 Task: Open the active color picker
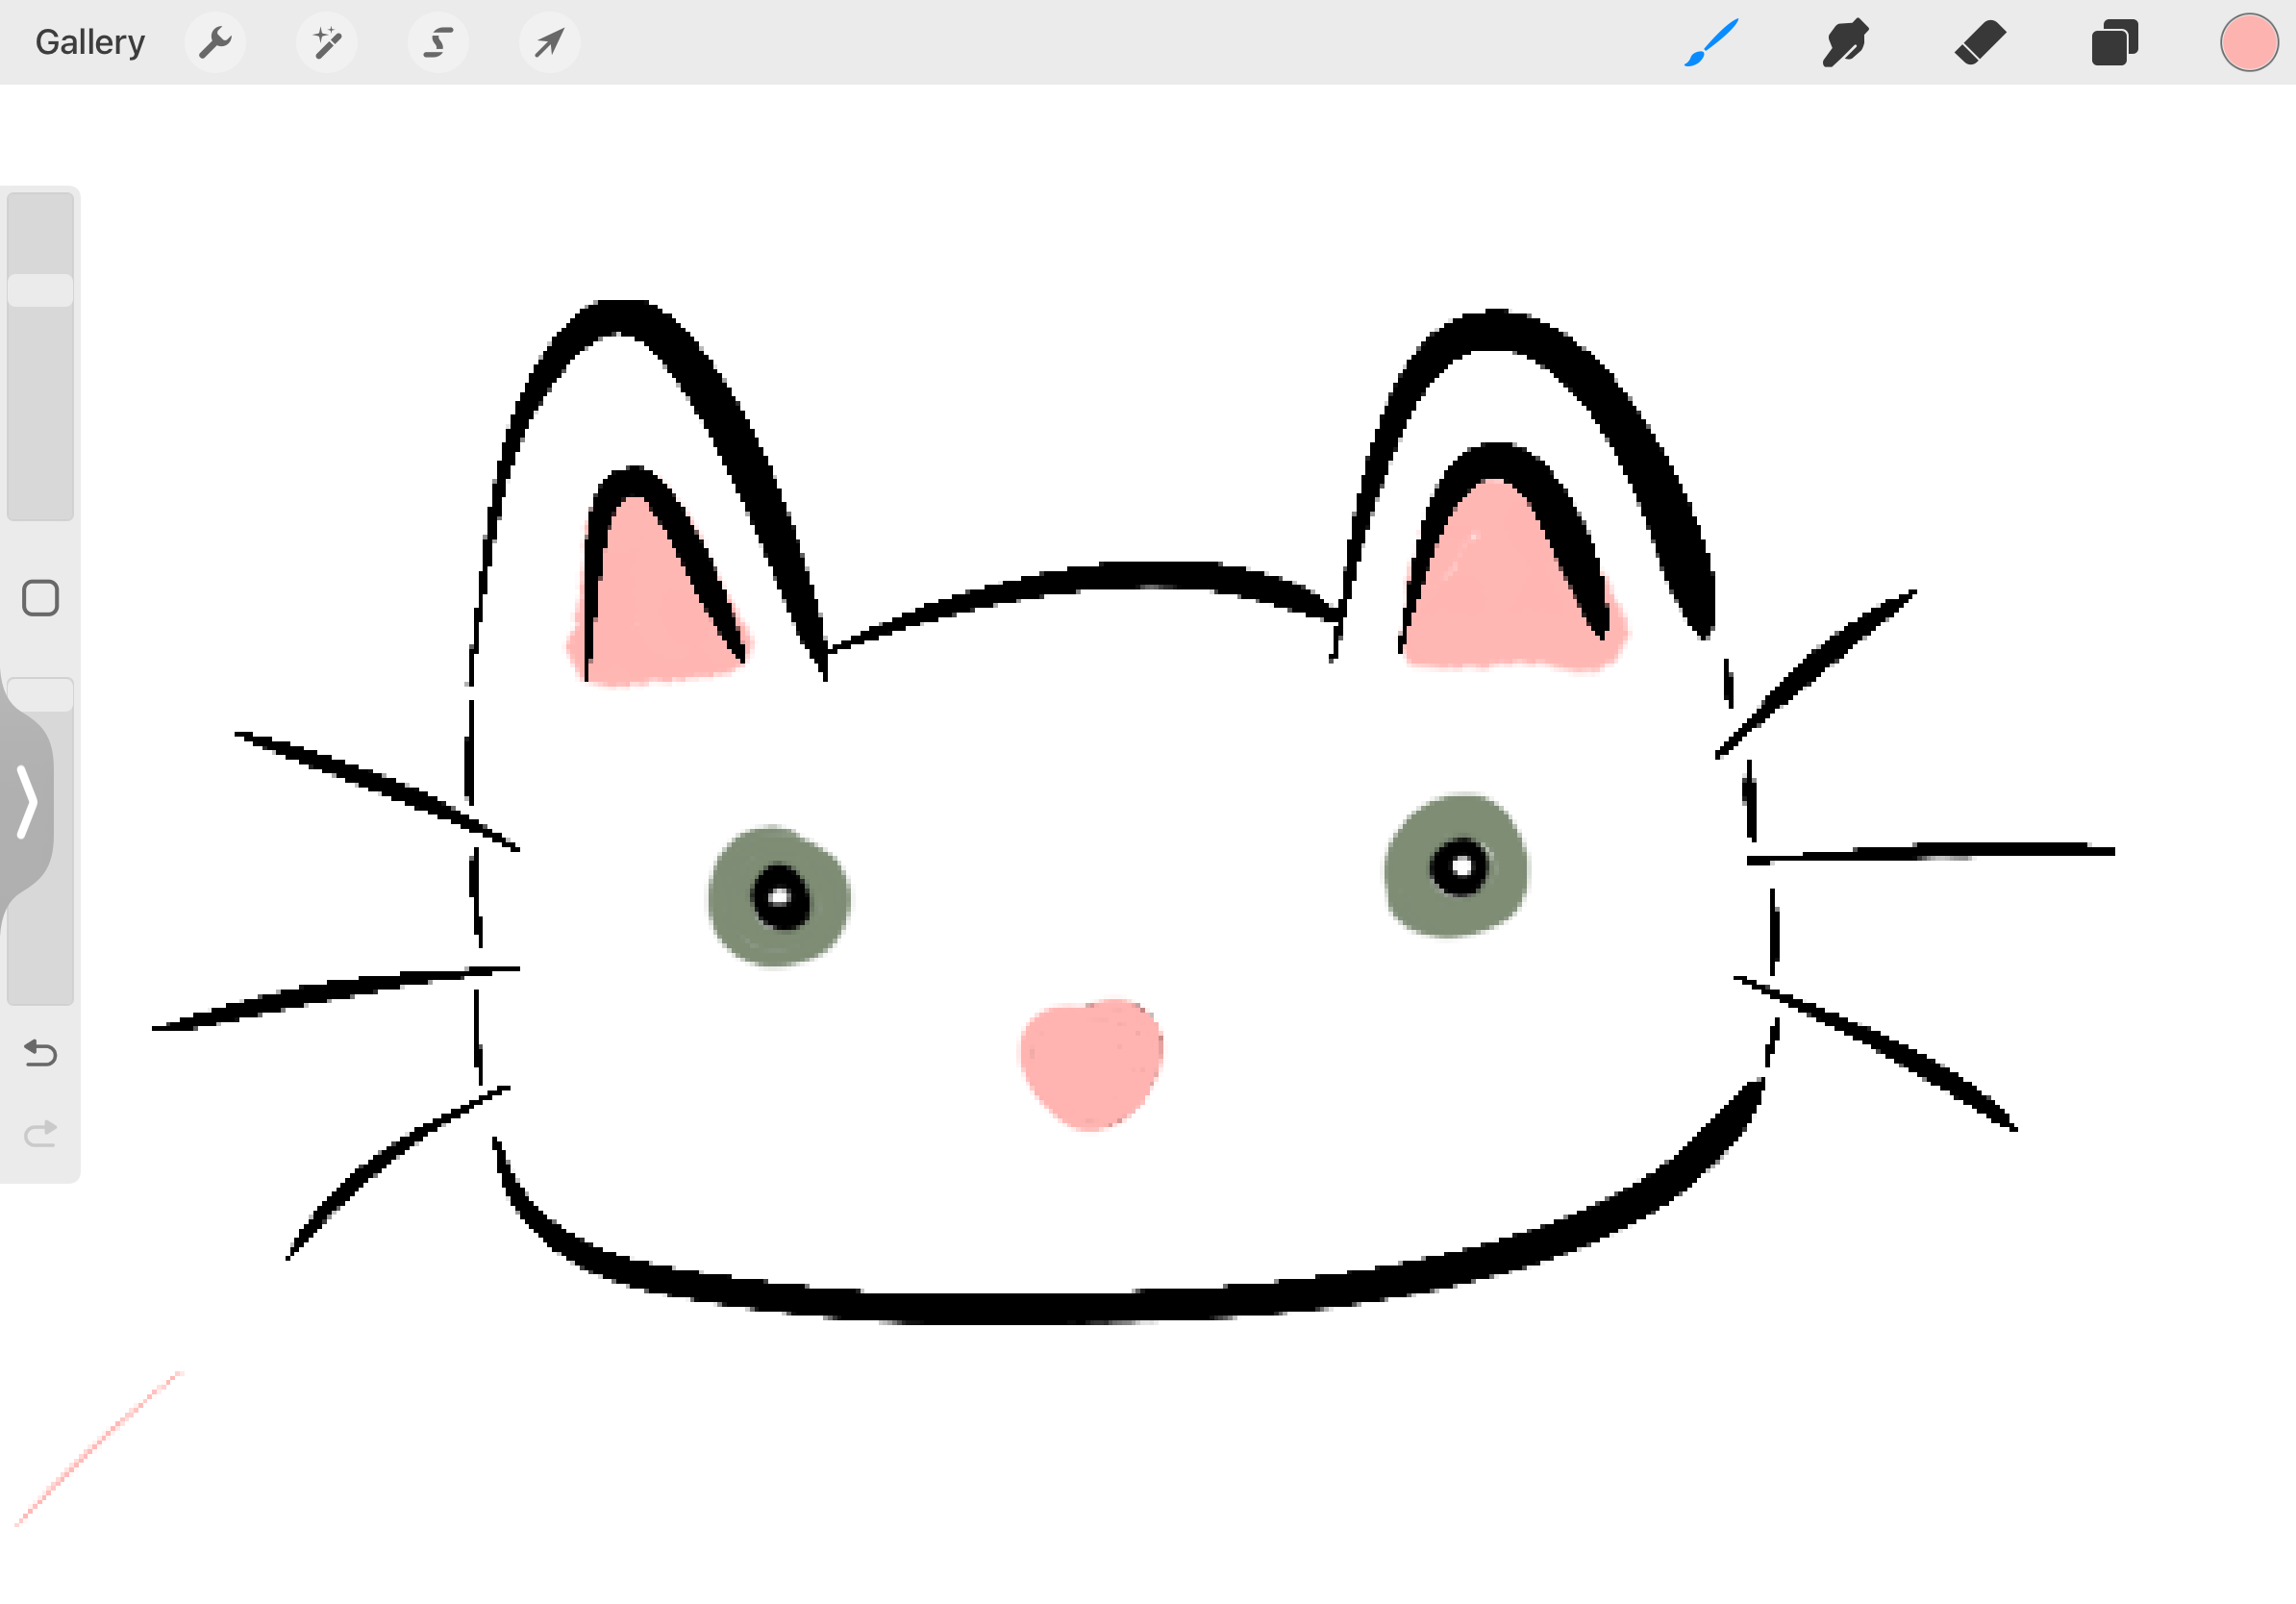pyautogui.click(x=2250, y=42)
